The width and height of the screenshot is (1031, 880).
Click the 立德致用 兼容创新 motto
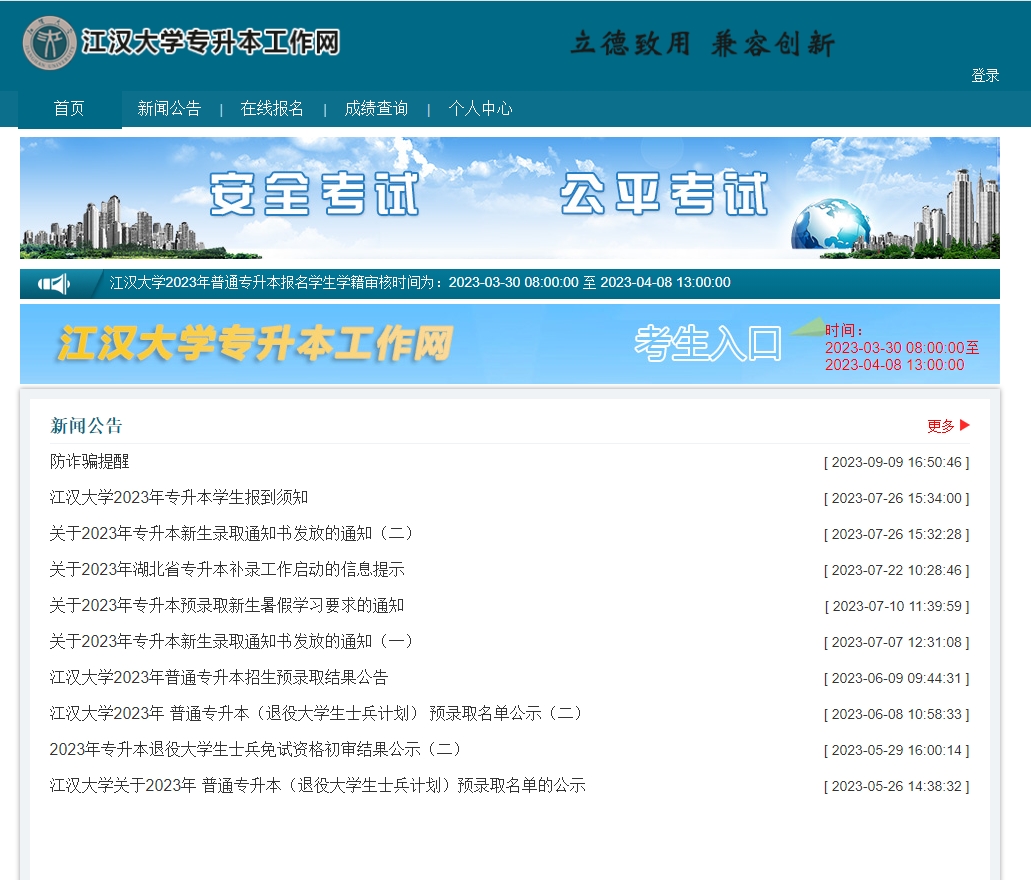[x=702, y=44]
